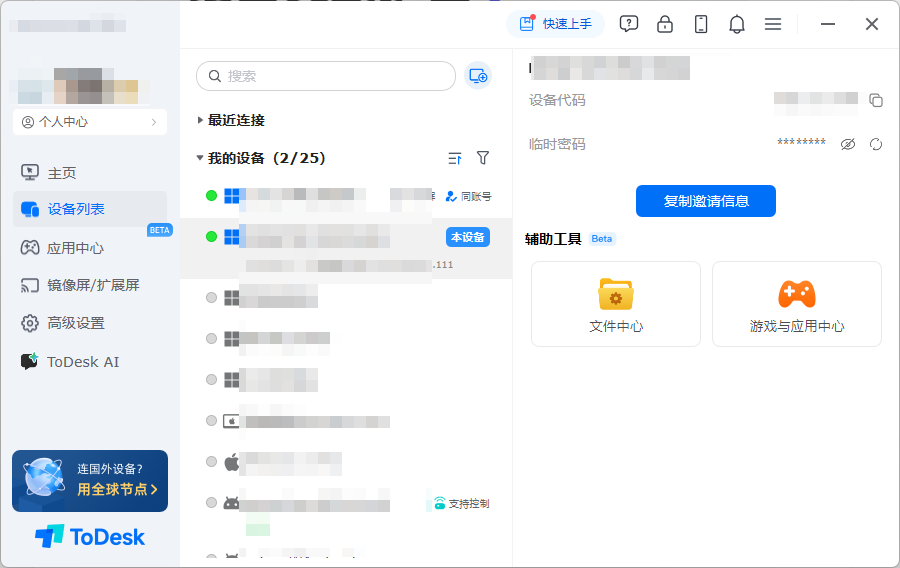Image resolution: width=900 pixels, height=568 pixels.
Task: Open 镜像屏/扩展屏 screen mirroring
Action: click(x=90, y=285)
